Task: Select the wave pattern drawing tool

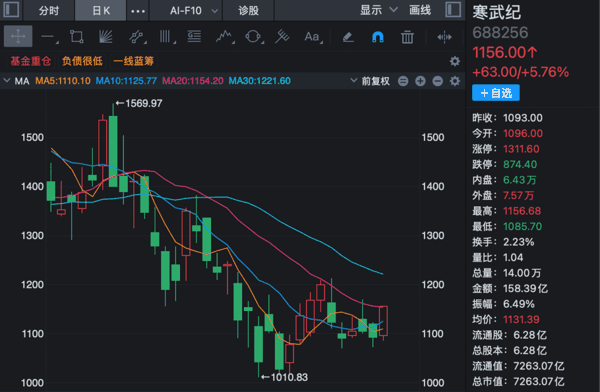Action: tap(225, 37)
